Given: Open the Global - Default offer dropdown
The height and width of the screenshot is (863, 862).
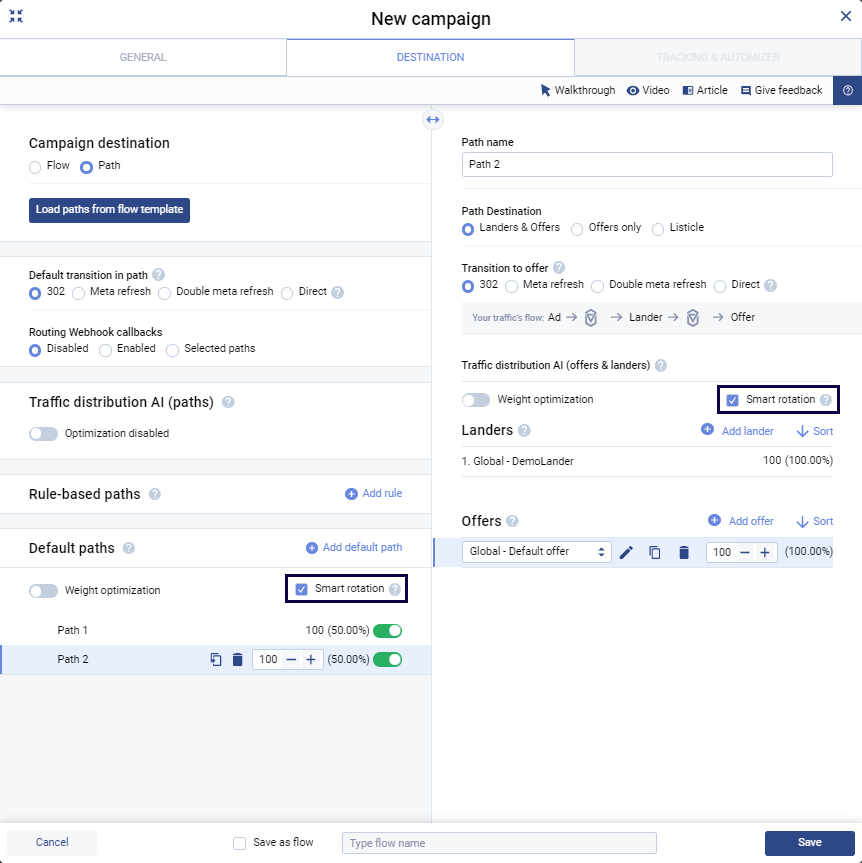Looking at the screenshot, I should tap(536, 552).
